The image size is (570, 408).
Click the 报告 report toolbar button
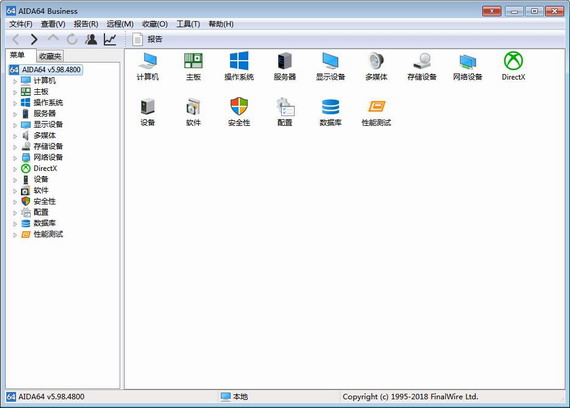pyautogui.click(x=148, y=39)
